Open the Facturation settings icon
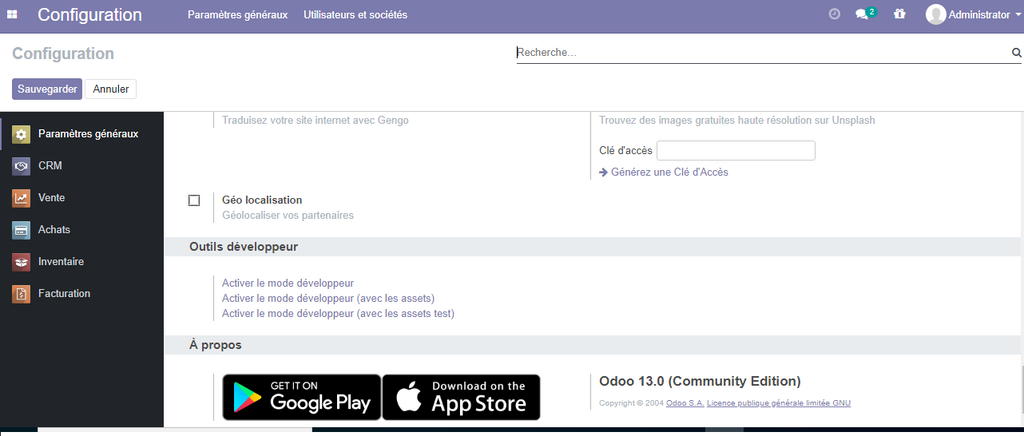Image resolution: width=1024 pixels, height=436 pixels. pyautogui.click(x=21, y=294)
